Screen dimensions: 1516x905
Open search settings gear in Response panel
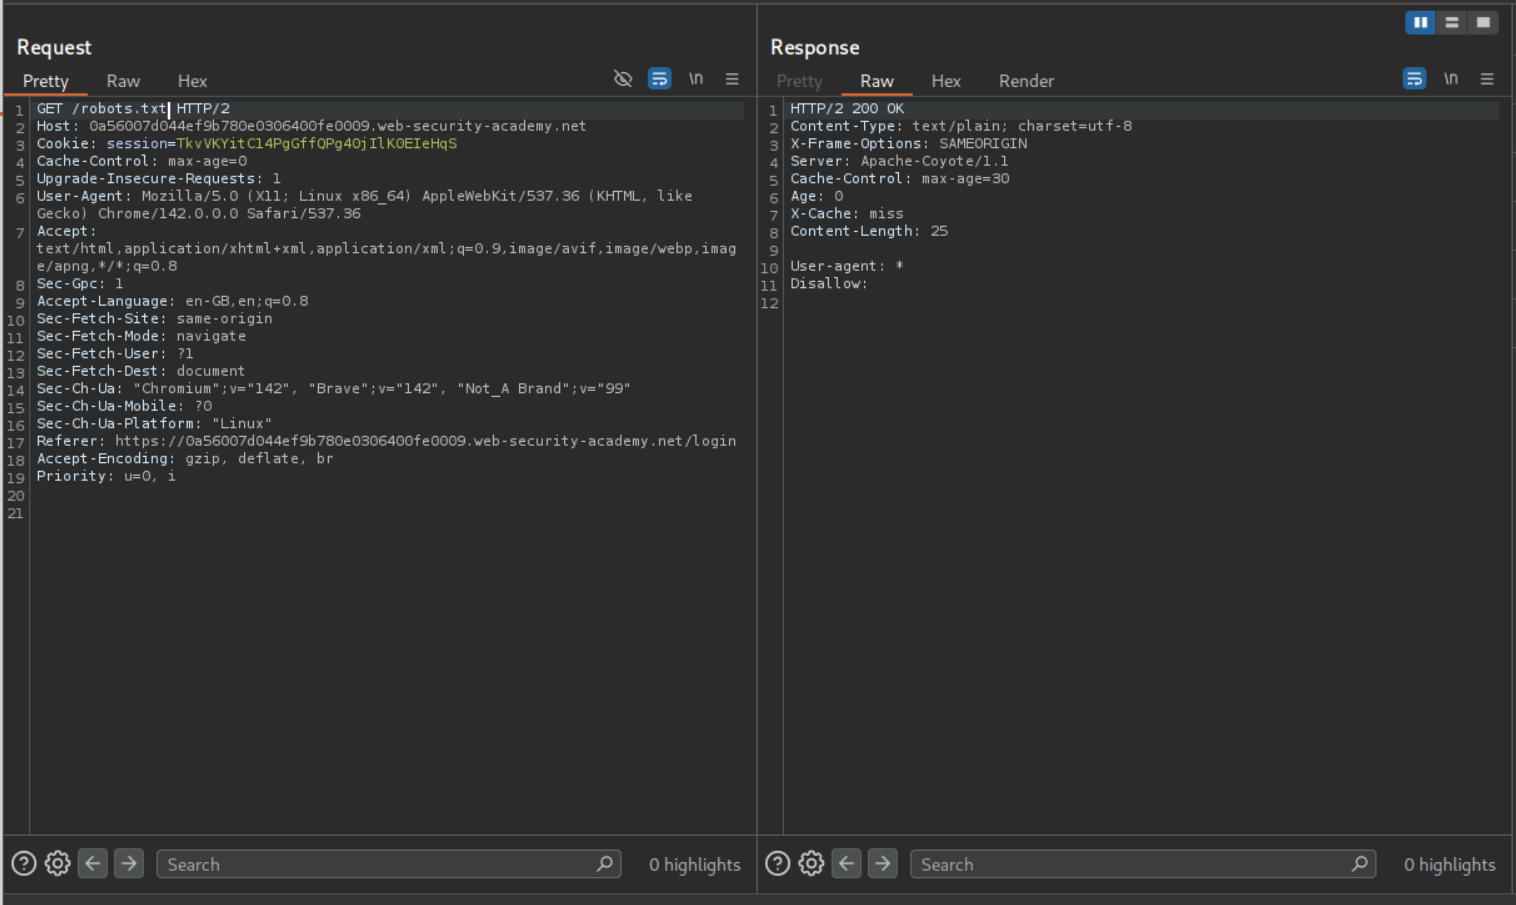point(811,864)
